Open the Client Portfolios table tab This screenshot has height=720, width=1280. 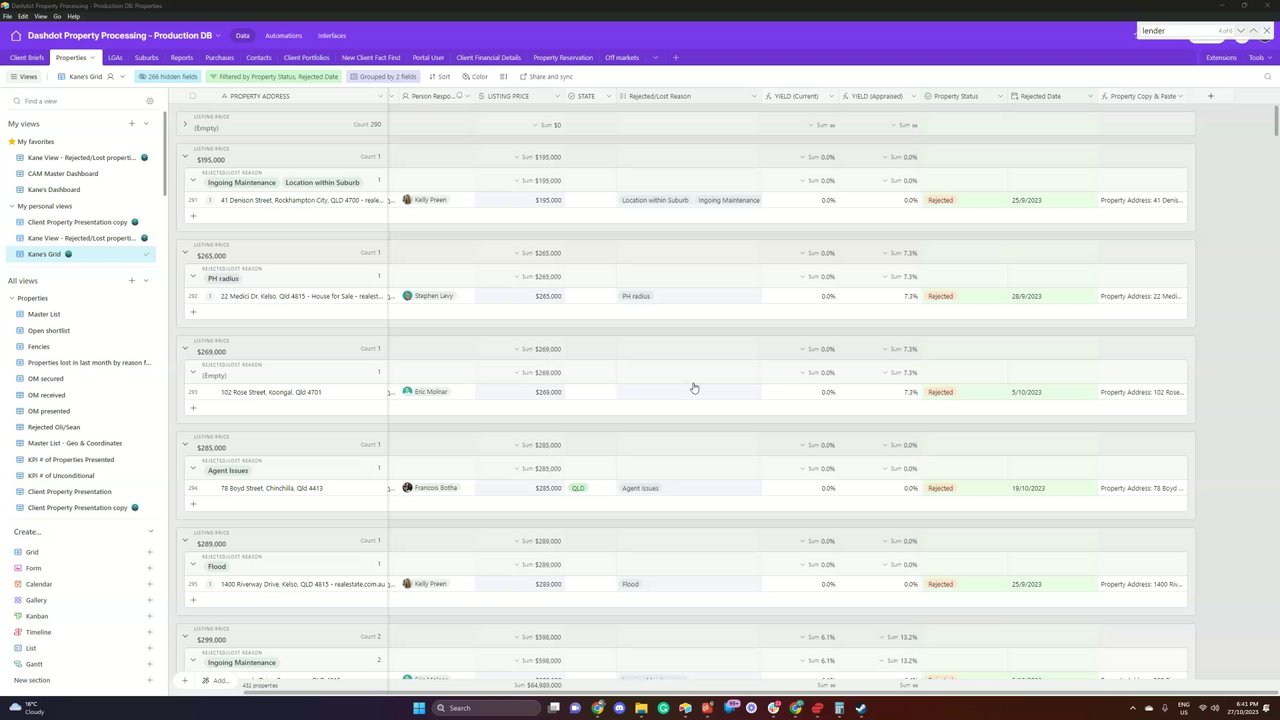[306, 58]
